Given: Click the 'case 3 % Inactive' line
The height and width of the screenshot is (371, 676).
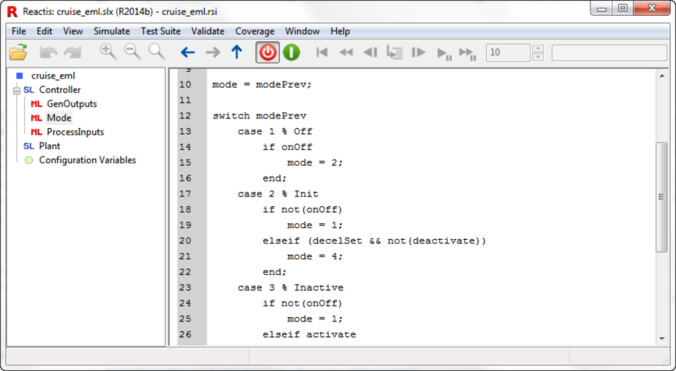Looking at the screenshot, I should coord(291,287).
